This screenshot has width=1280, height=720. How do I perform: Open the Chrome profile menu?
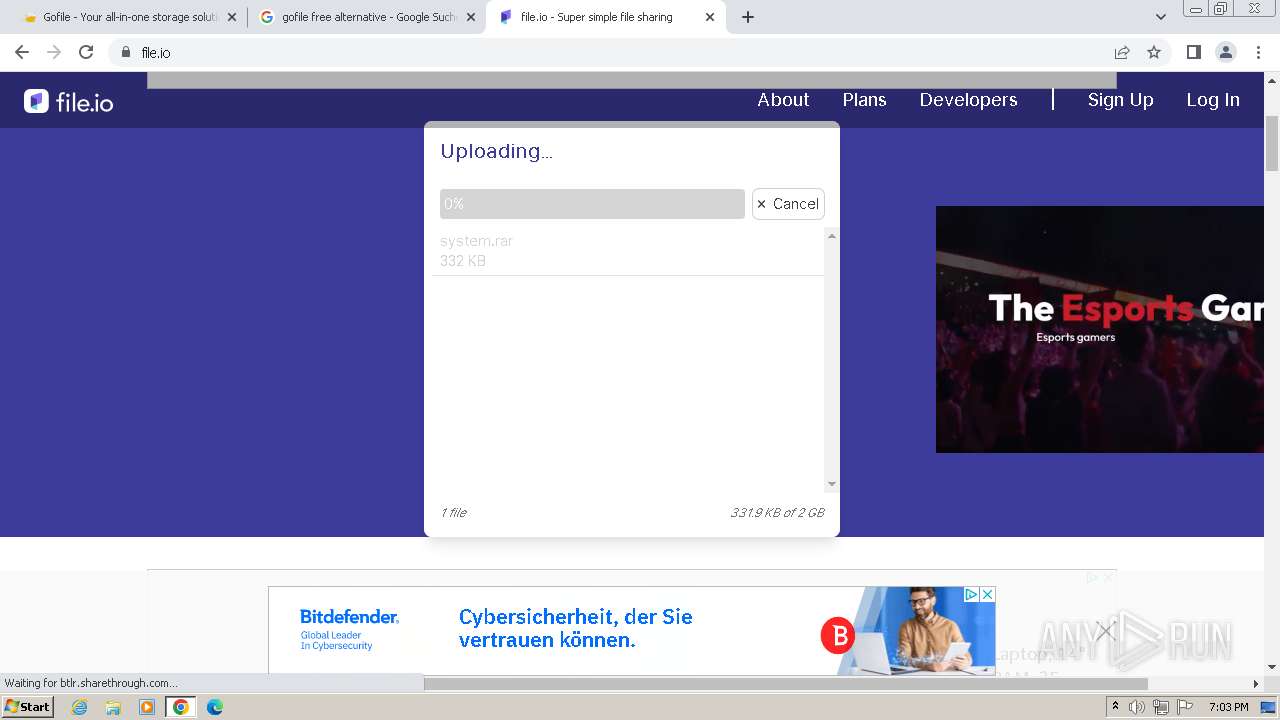pos(1225,52)
